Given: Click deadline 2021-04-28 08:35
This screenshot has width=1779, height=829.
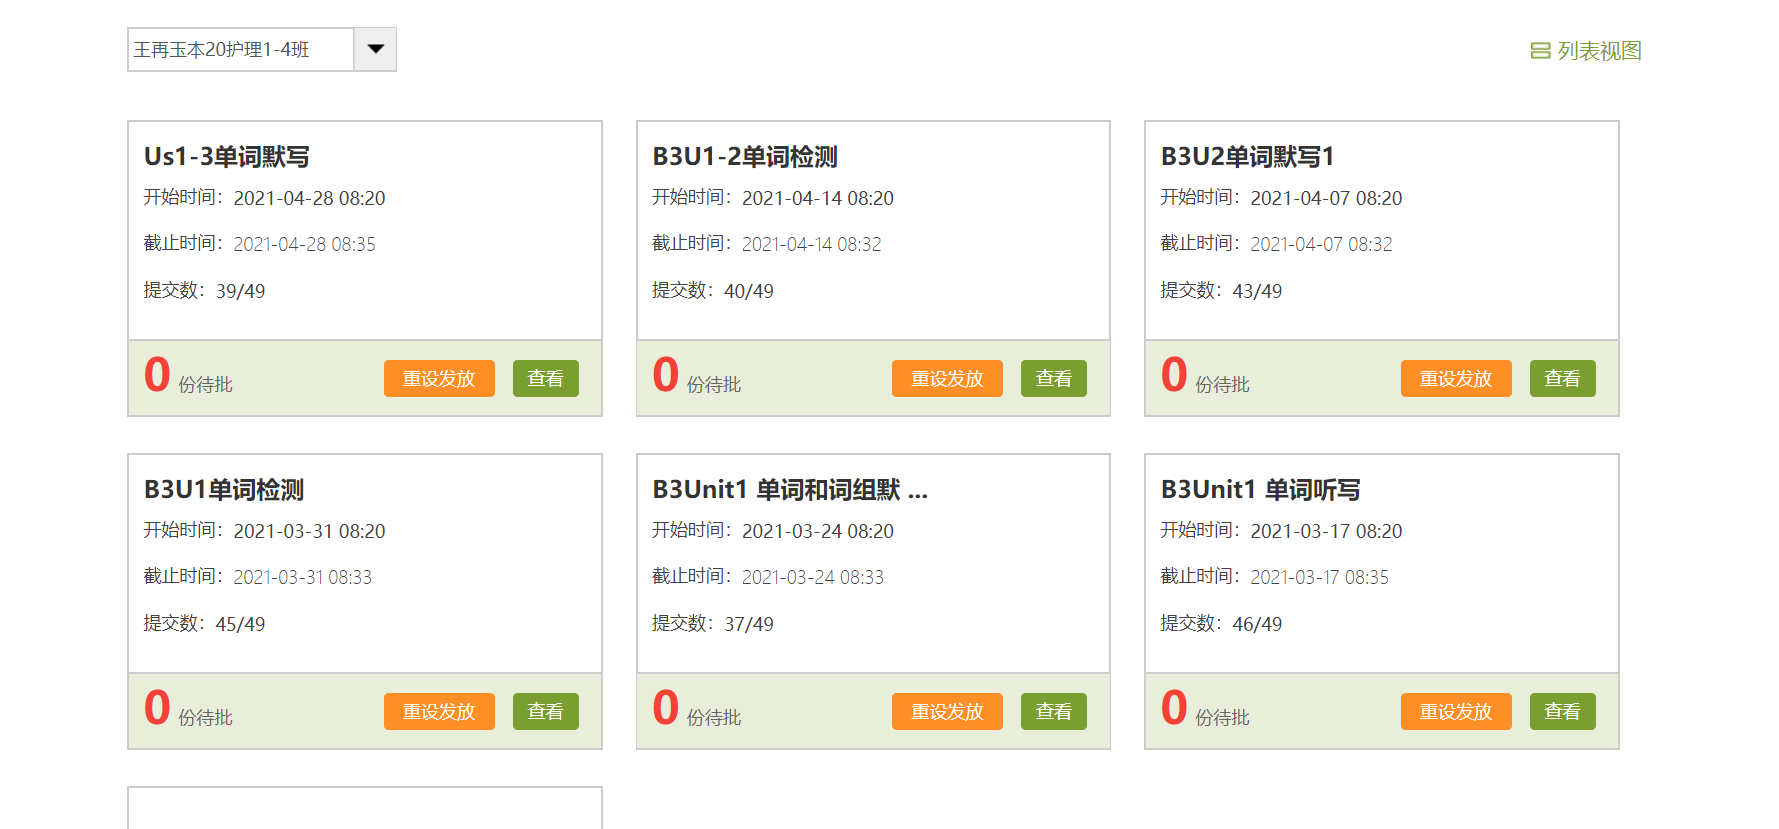Looking at the screenshot, I should (x=304, y=244).
